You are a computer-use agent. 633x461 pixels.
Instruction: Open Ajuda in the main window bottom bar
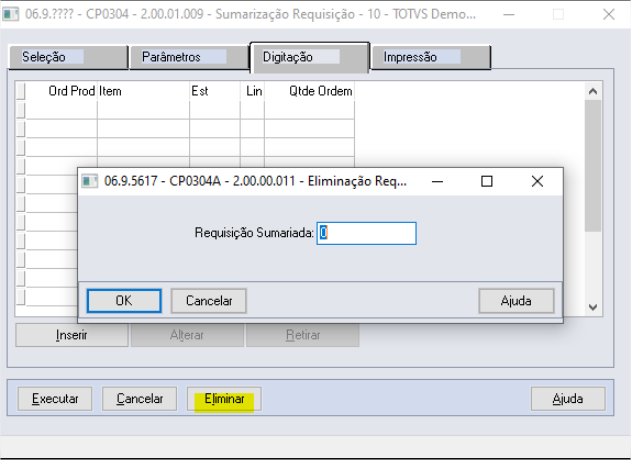[x=568, y=399]
